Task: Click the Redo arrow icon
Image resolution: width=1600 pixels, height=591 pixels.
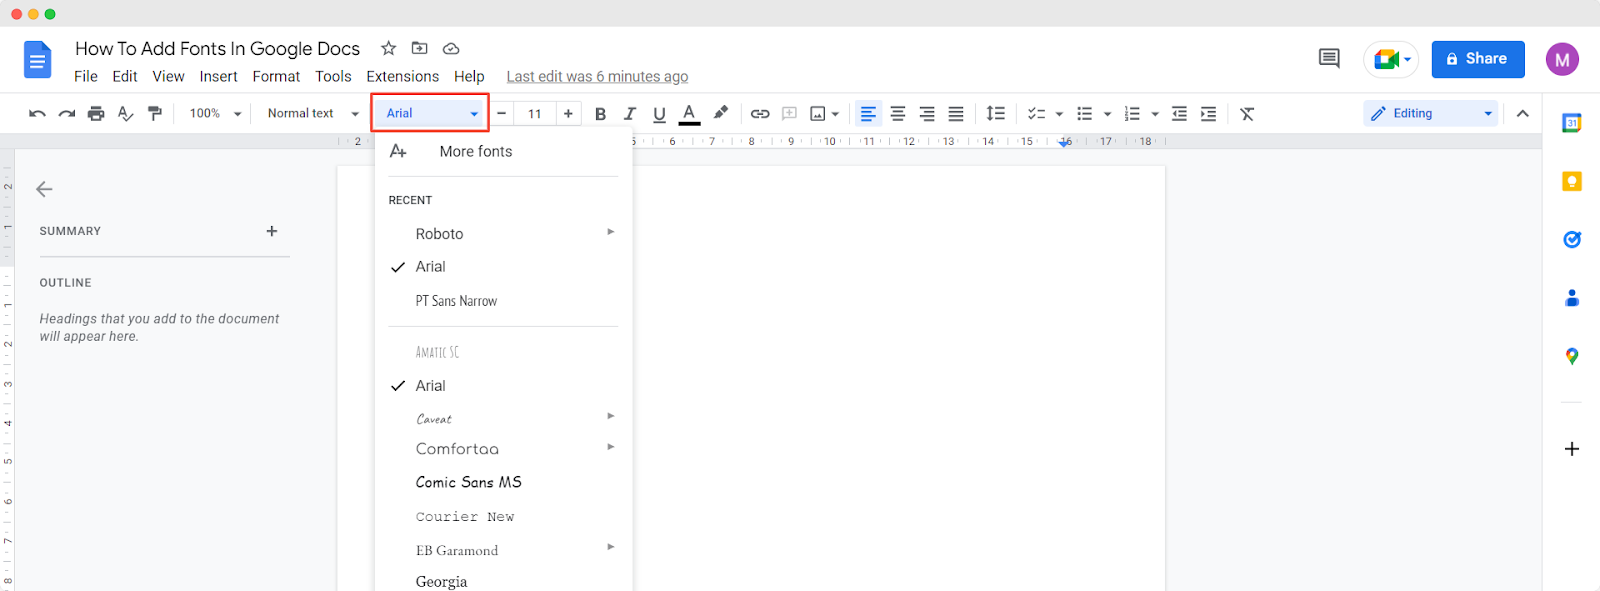Action: (x=67, y=114)
